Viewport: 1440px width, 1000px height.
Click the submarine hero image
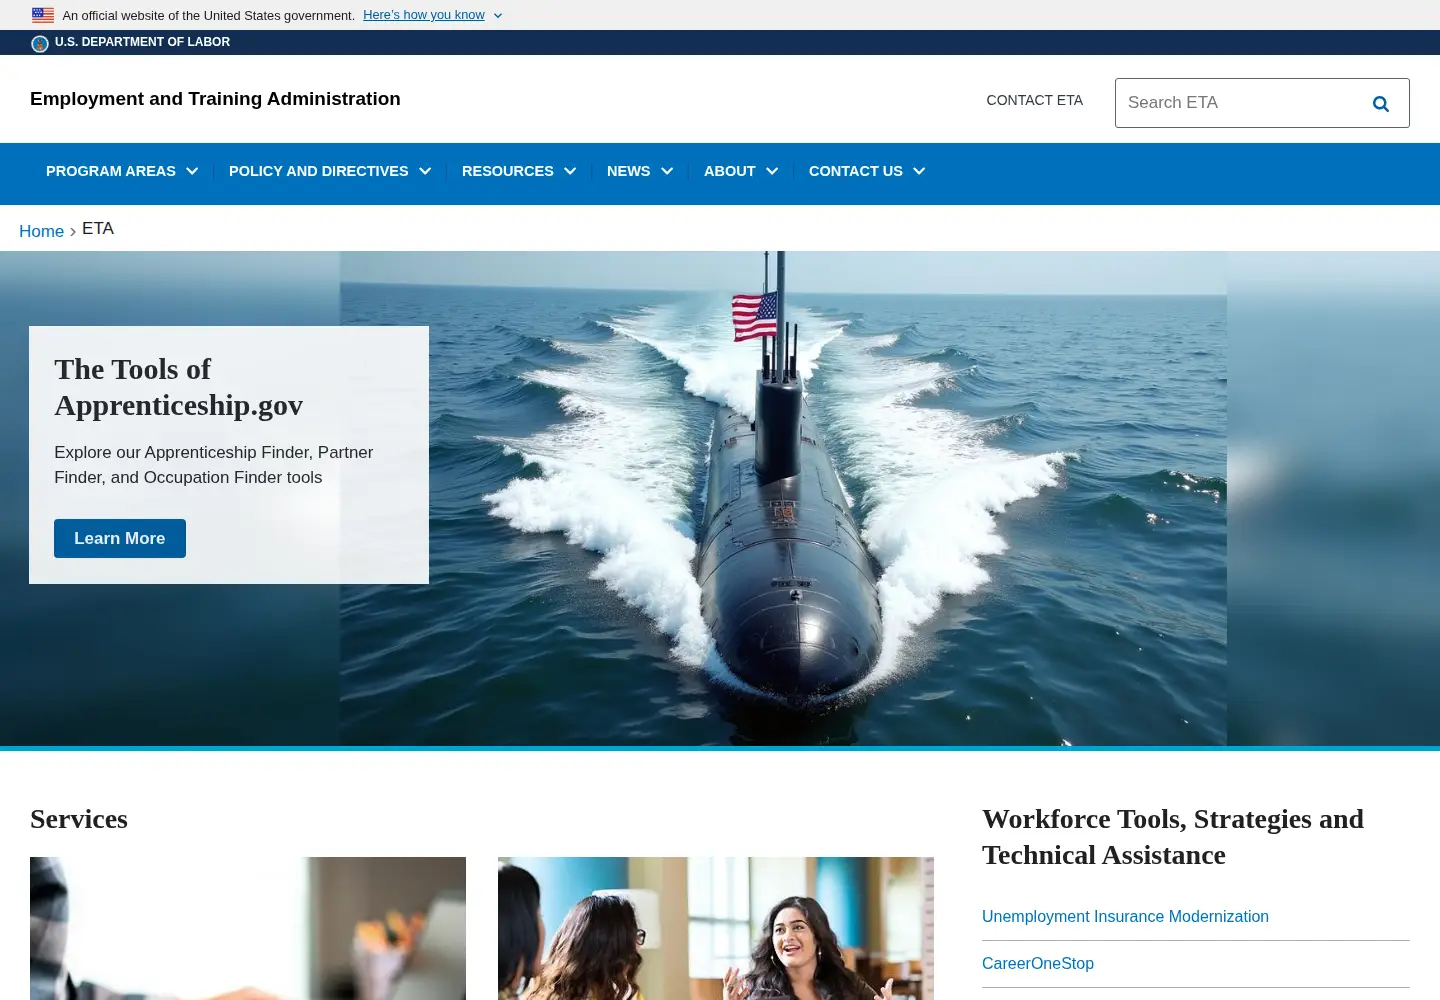click(x=783, y=498)
